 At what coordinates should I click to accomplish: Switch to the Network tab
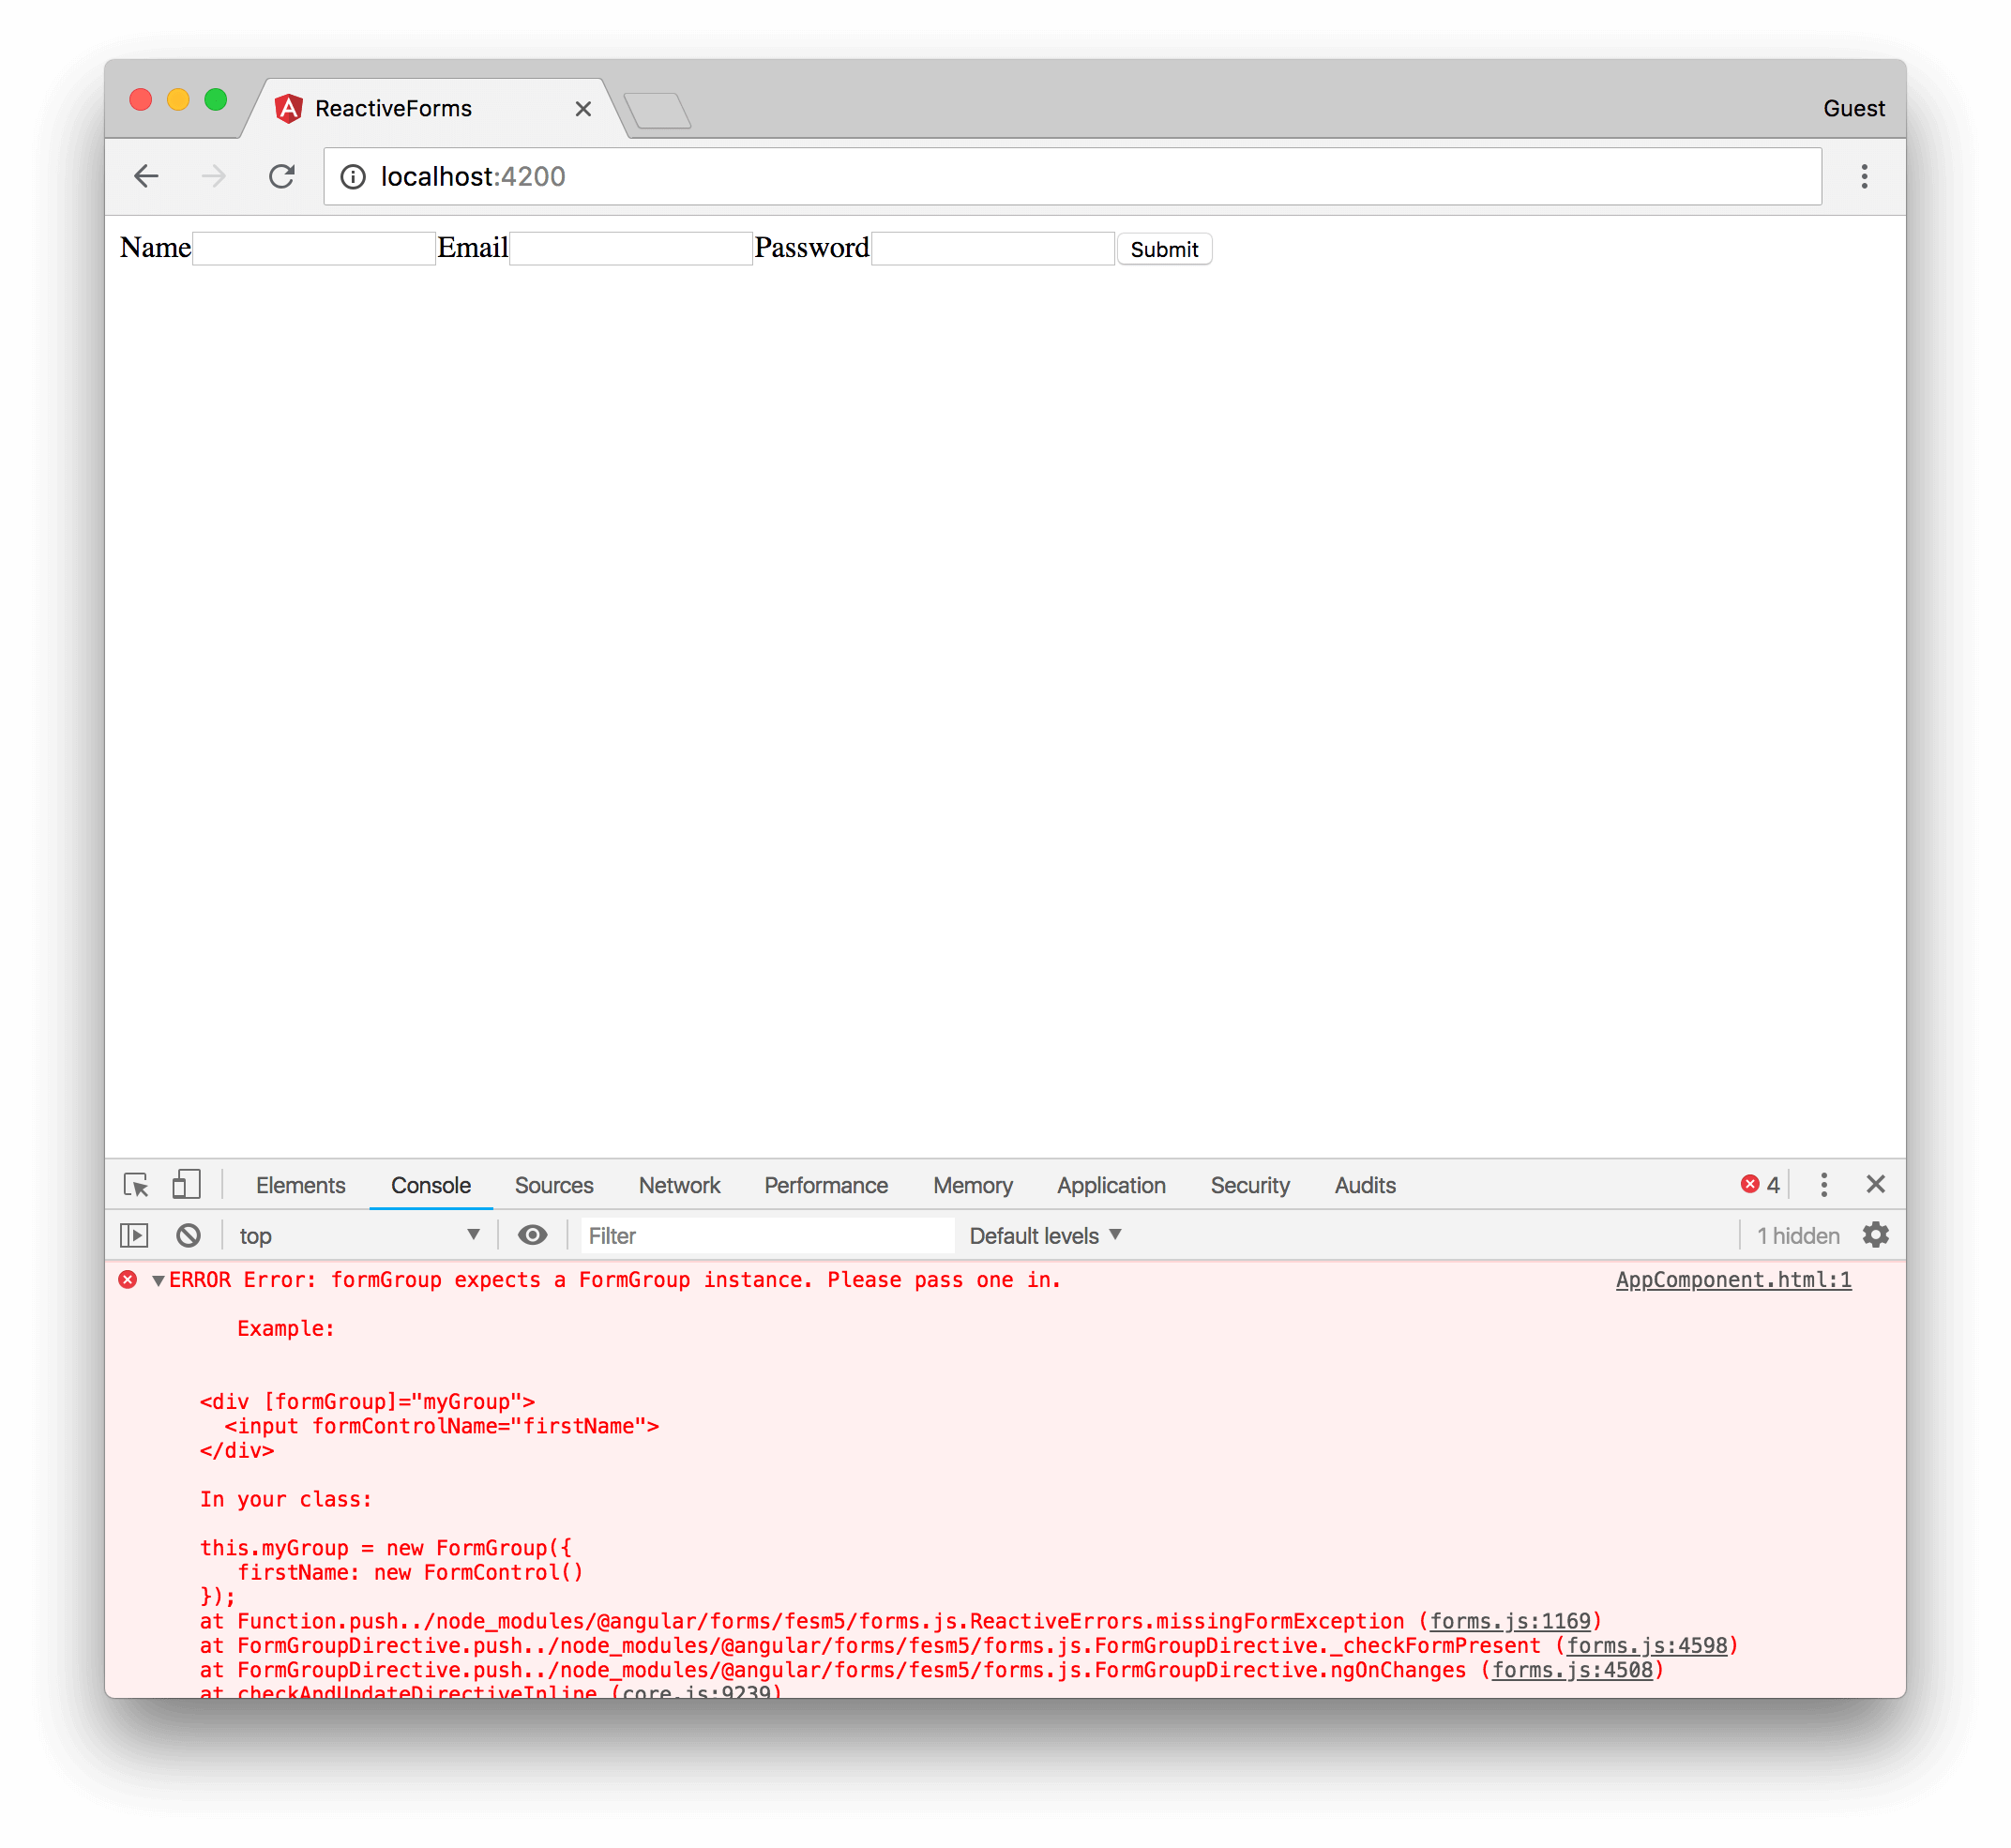[x=679, y=1185]
